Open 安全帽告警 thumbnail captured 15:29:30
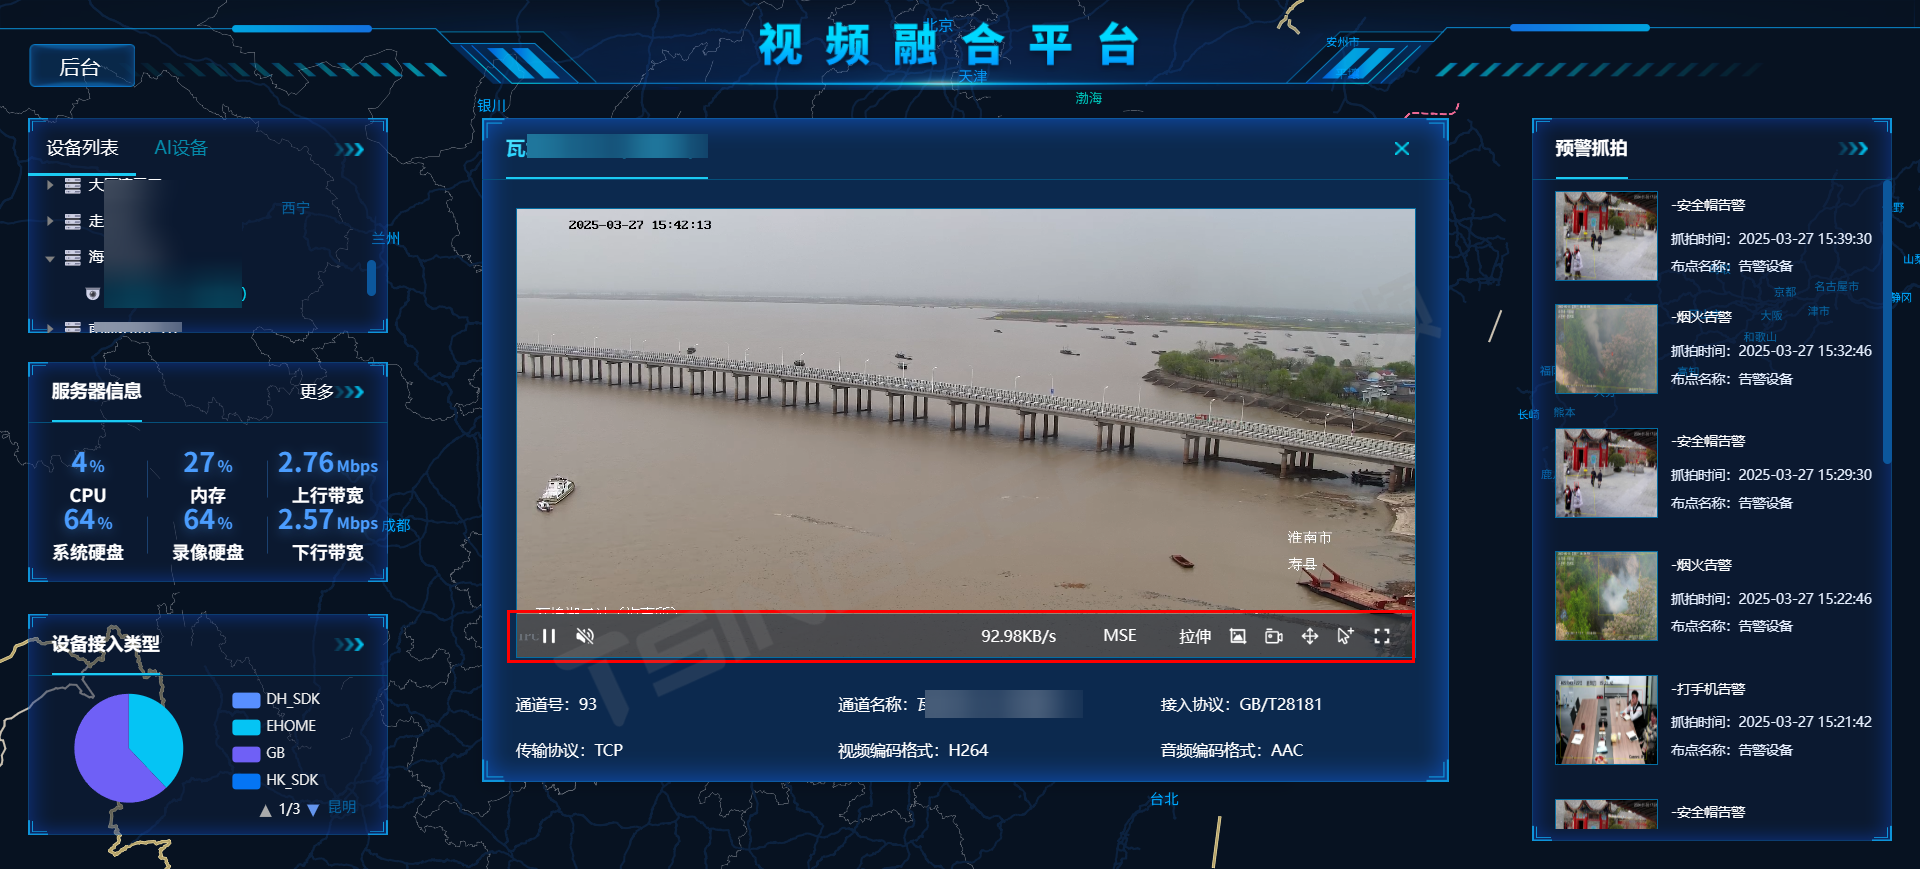 click(x=1606, y=473)
